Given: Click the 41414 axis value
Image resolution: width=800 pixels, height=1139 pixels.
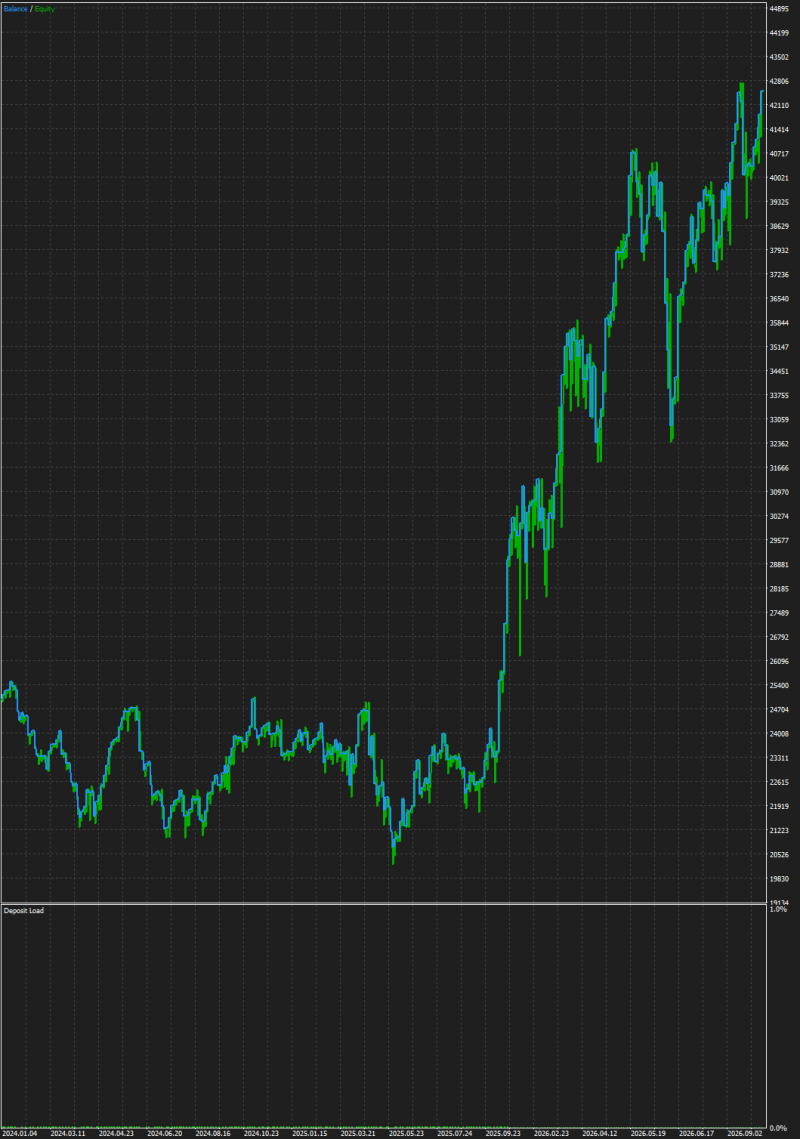Looking at the screenshot, I should tap(779, 129).
